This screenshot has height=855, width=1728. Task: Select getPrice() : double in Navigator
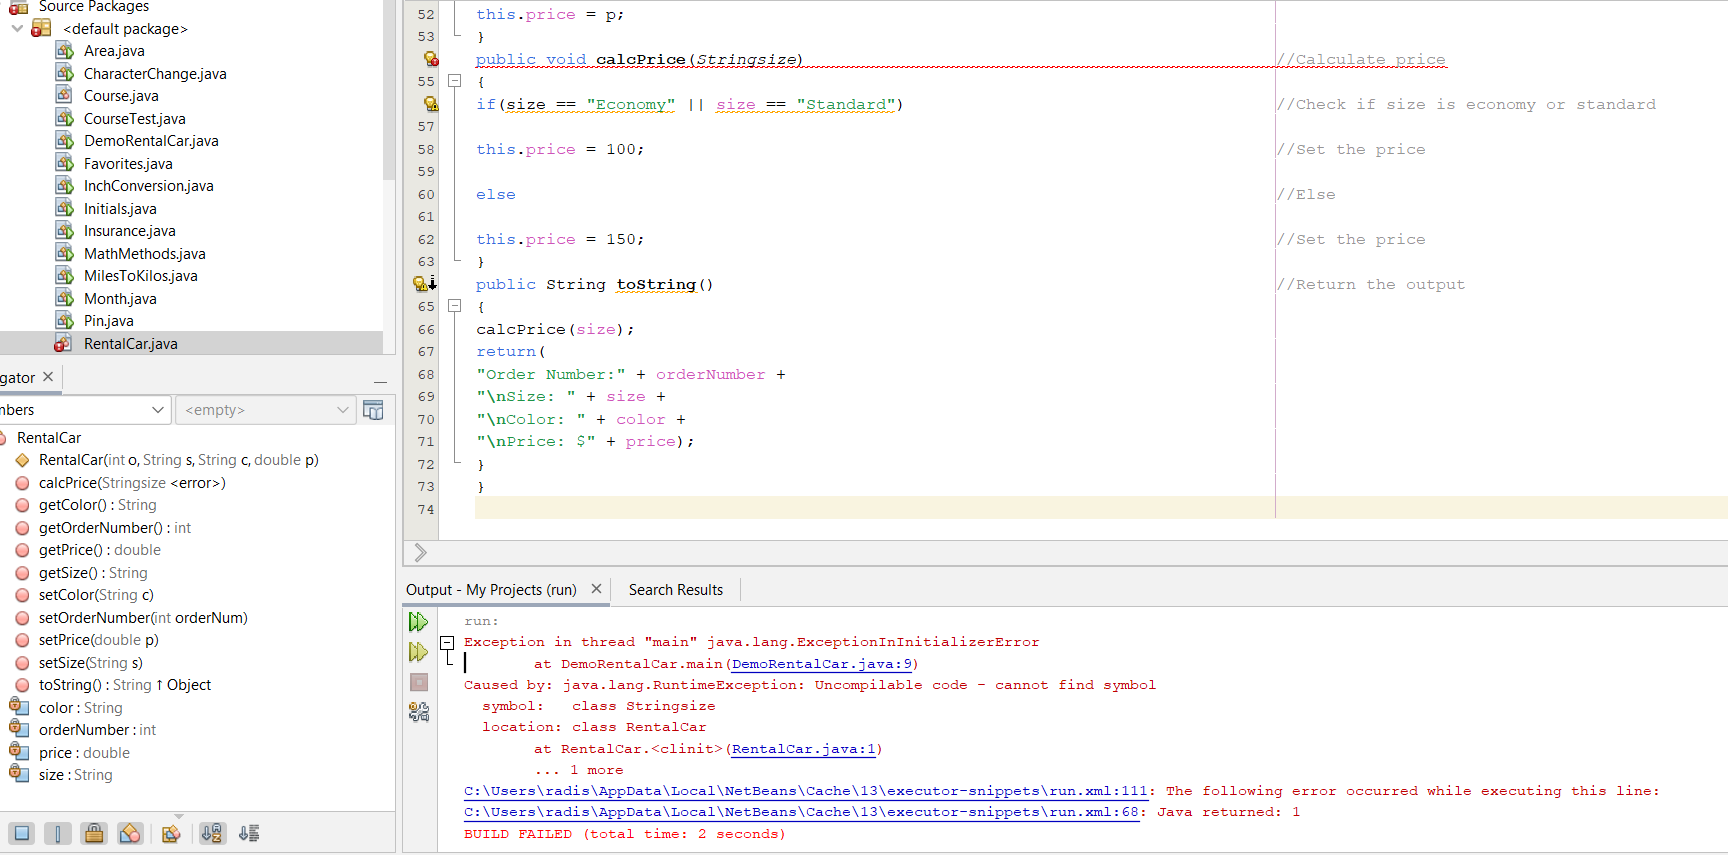100,550
